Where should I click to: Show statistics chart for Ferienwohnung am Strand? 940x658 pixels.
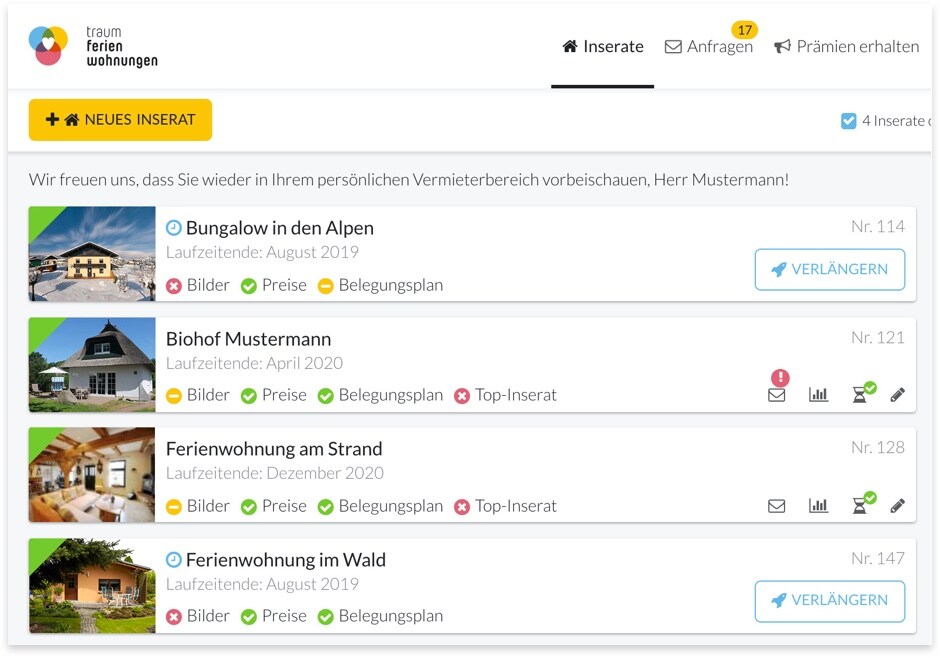pyautogui.click(x=818, y=506)
